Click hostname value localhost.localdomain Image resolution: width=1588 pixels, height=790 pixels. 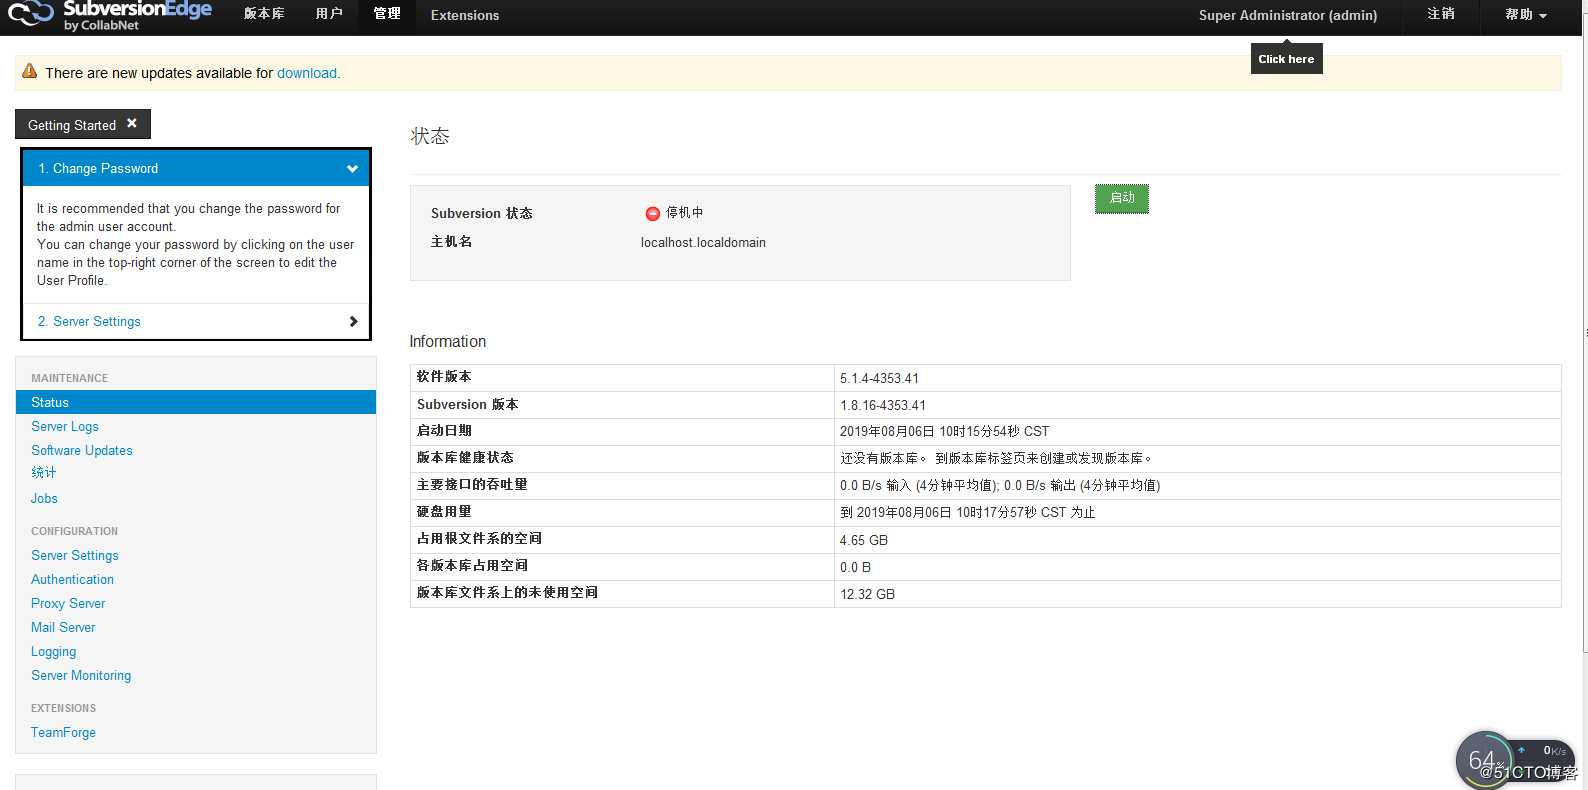click(703, 242)
